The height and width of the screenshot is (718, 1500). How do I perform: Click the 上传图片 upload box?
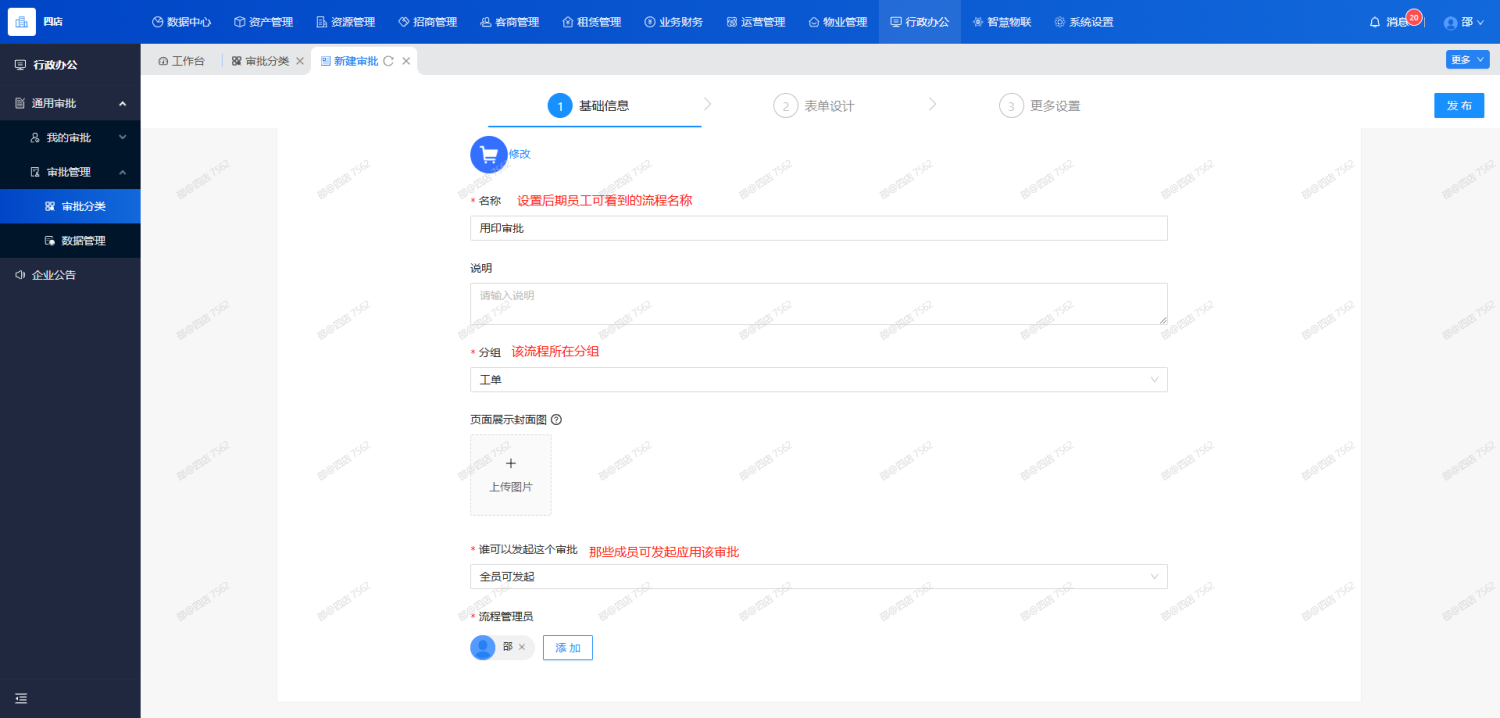pyautogui.click(x=510, y=475)
